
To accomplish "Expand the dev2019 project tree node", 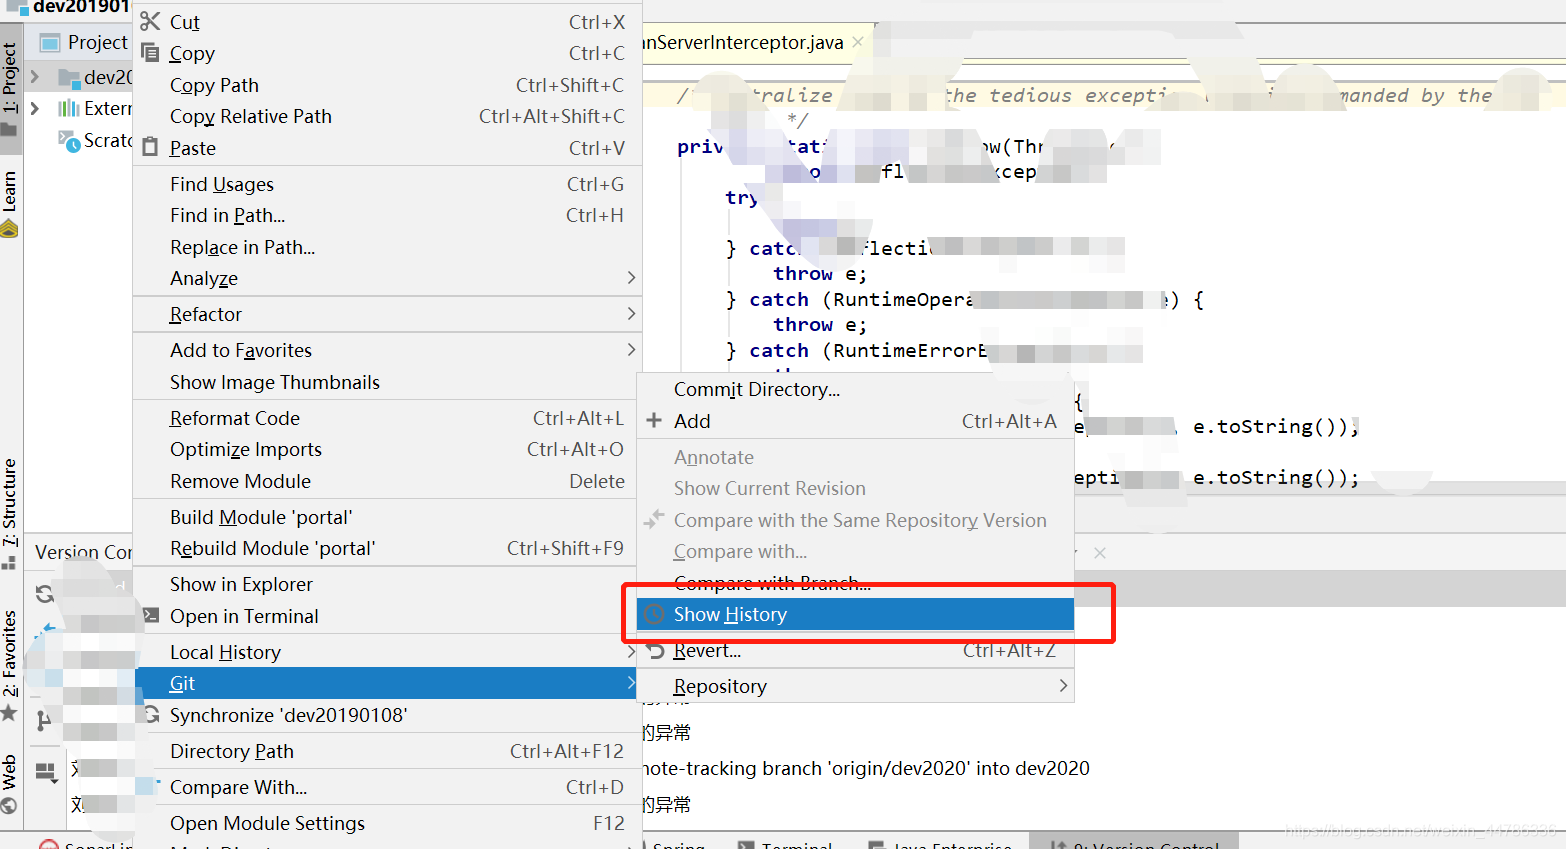I will 35,77.
